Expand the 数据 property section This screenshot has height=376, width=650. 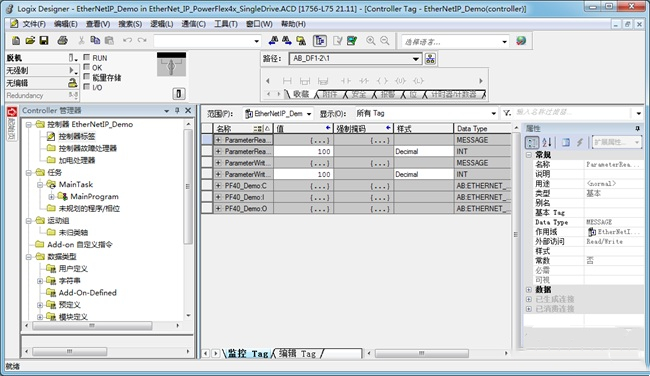[x=529, y=289]
